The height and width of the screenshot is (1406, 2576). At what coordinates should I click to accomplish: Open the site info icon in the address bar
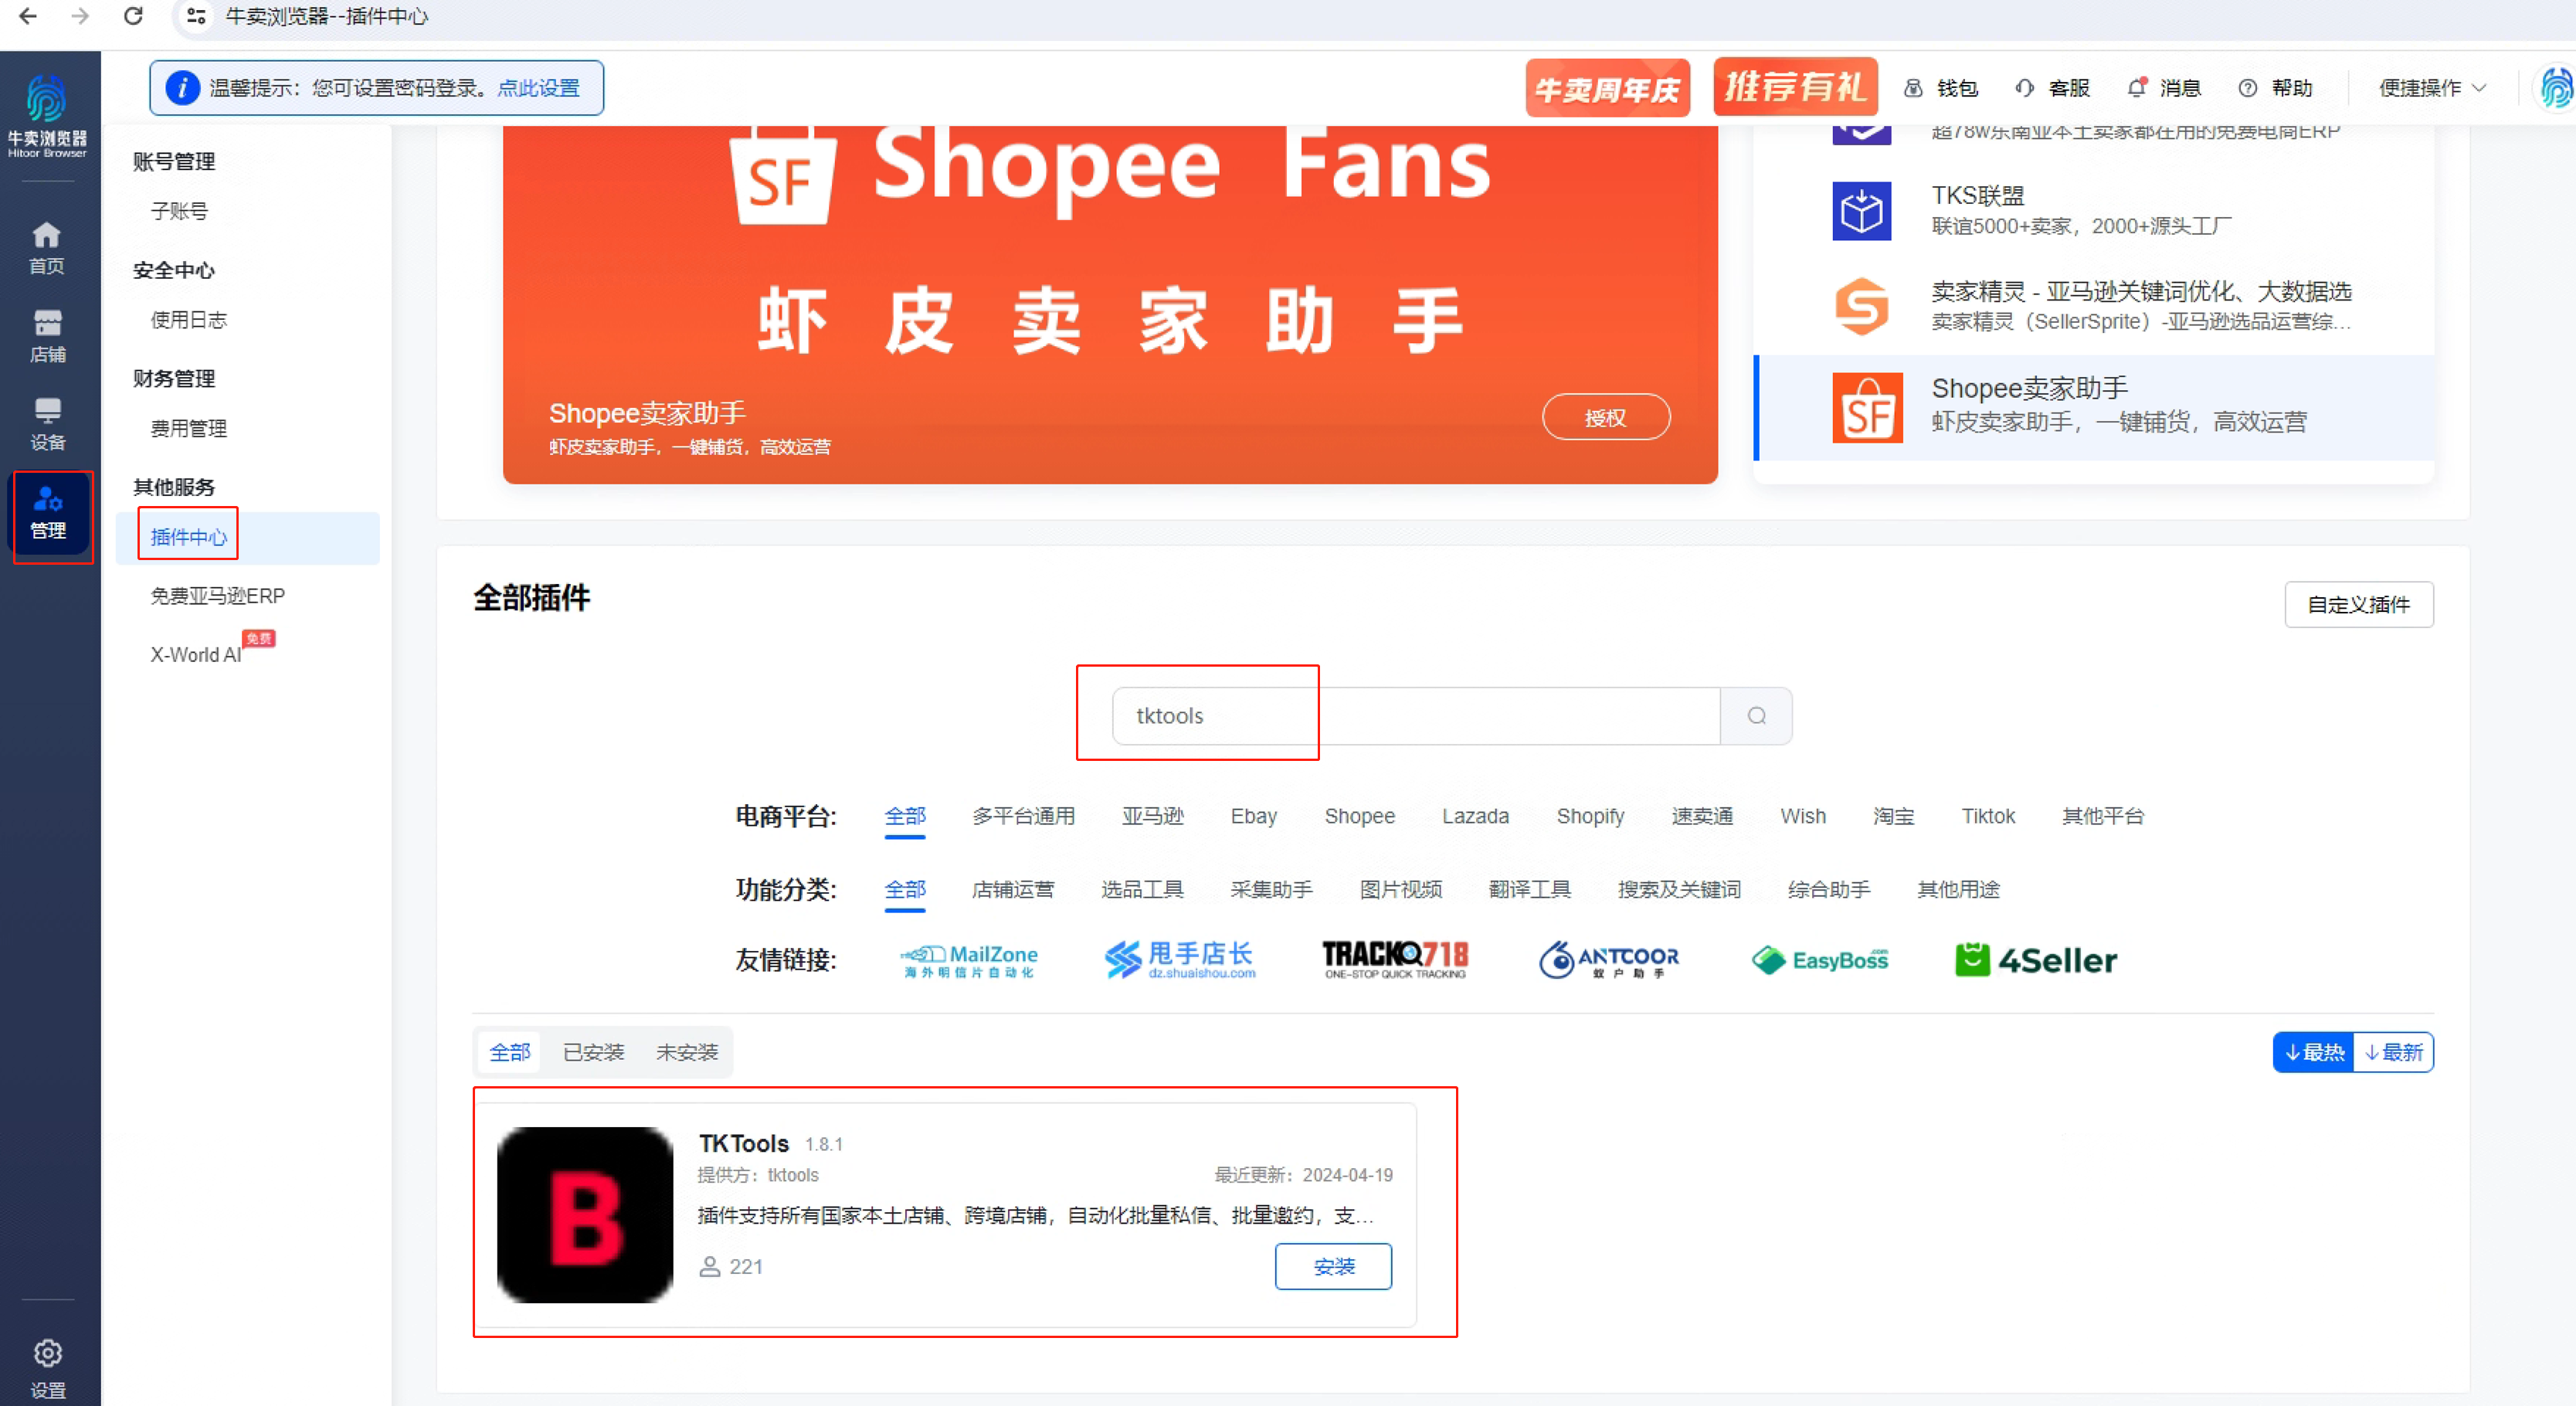pos(197,16)
